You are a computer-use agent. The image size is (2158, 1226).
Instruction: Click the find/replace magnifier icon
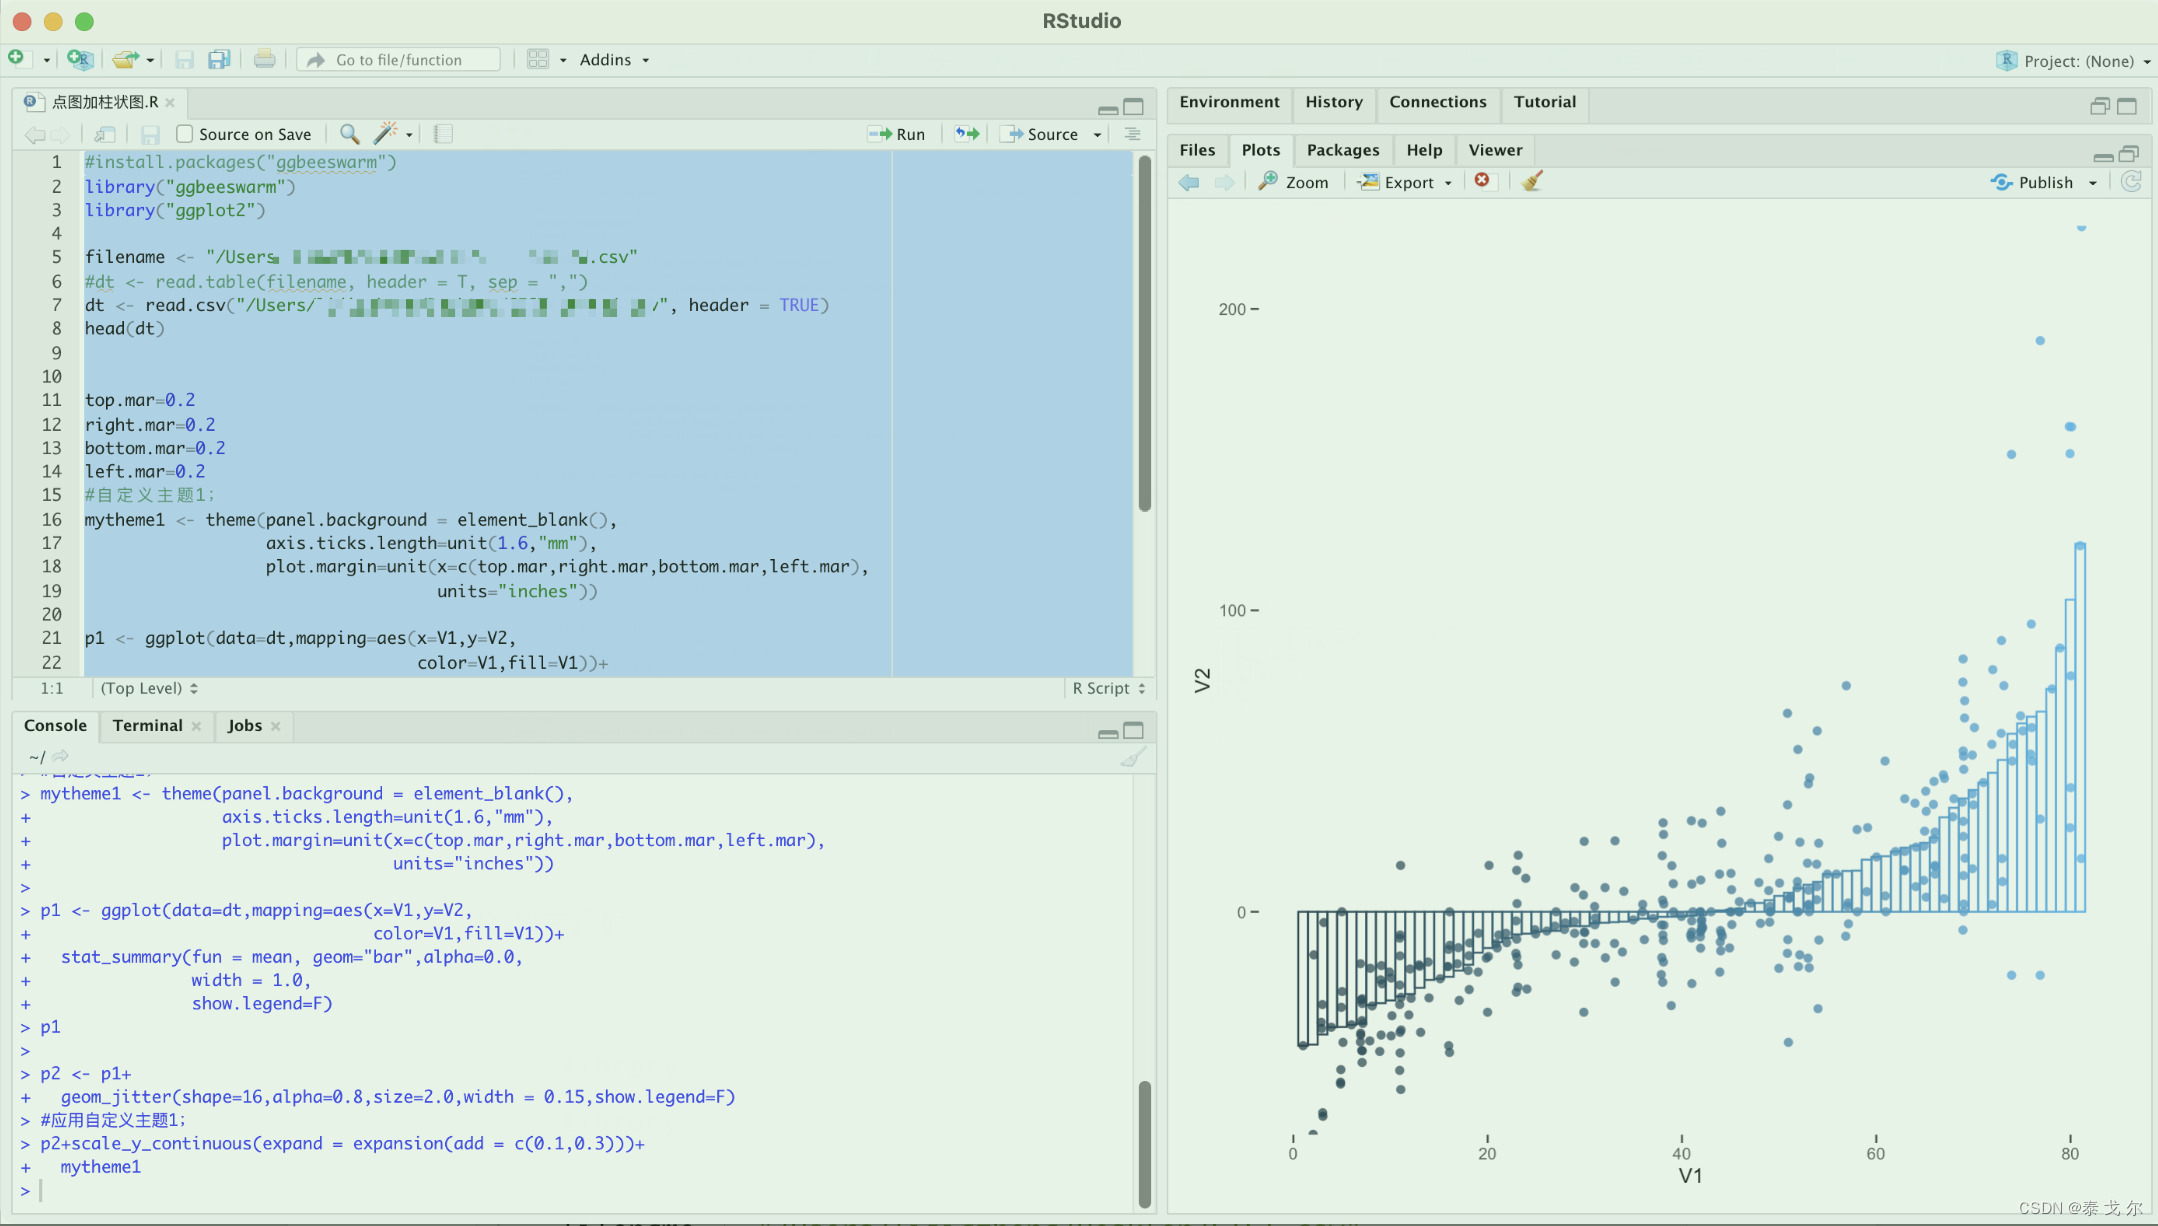click(349, 134)
